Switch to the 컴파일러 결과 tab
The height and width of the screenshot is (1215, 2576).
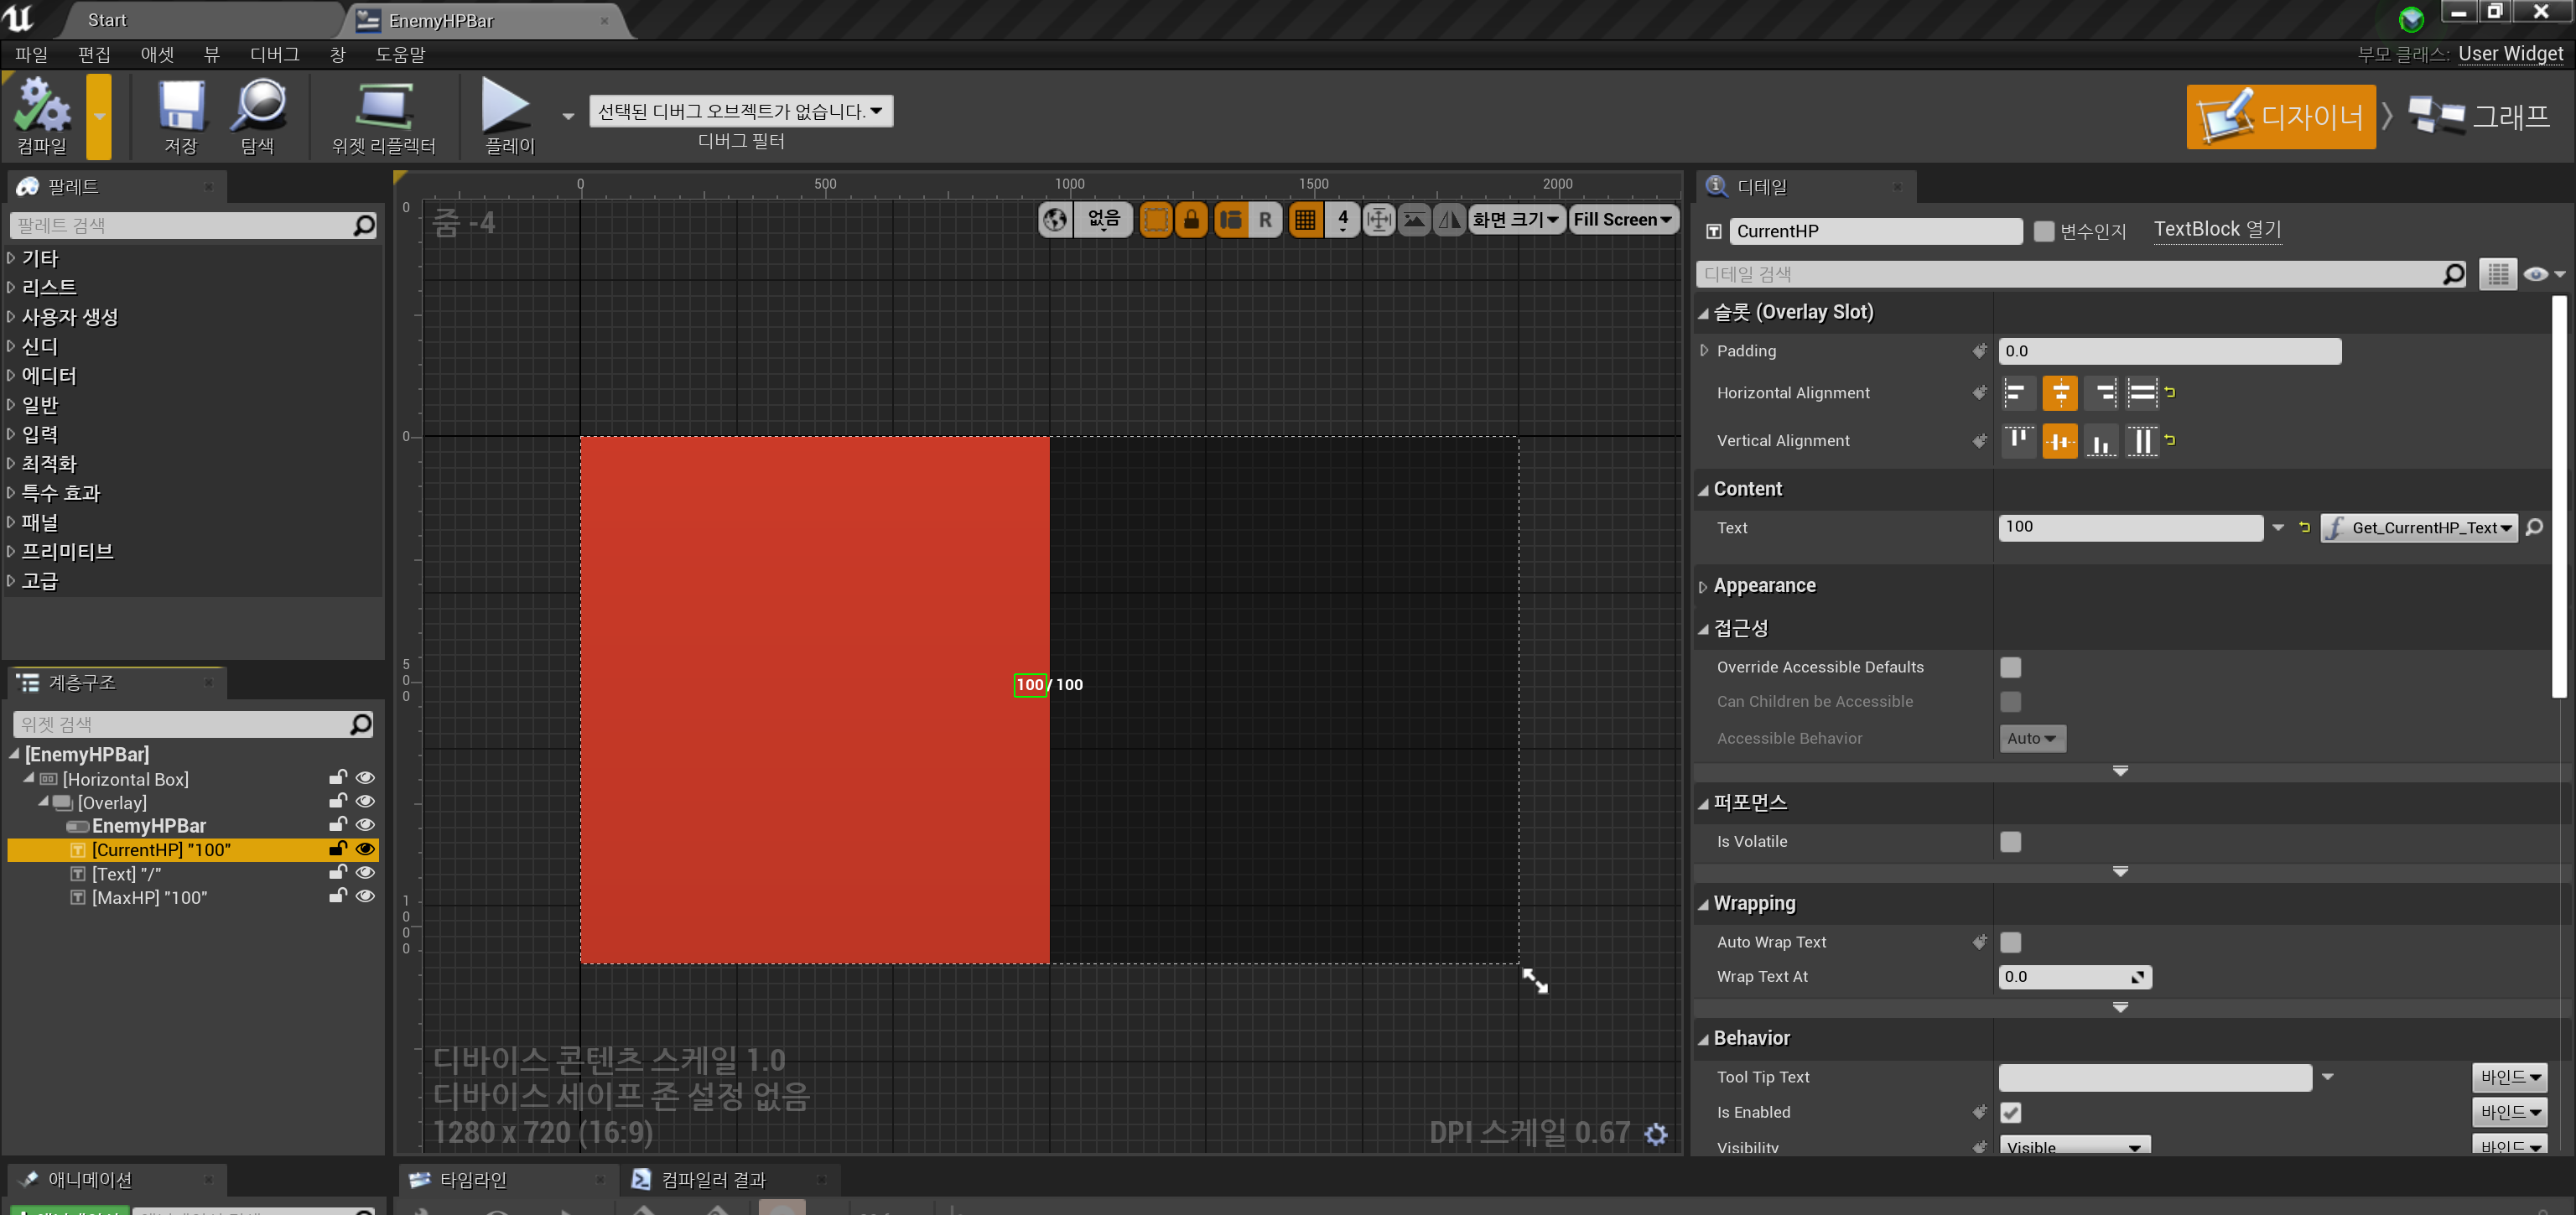[x=712, y=1179]
